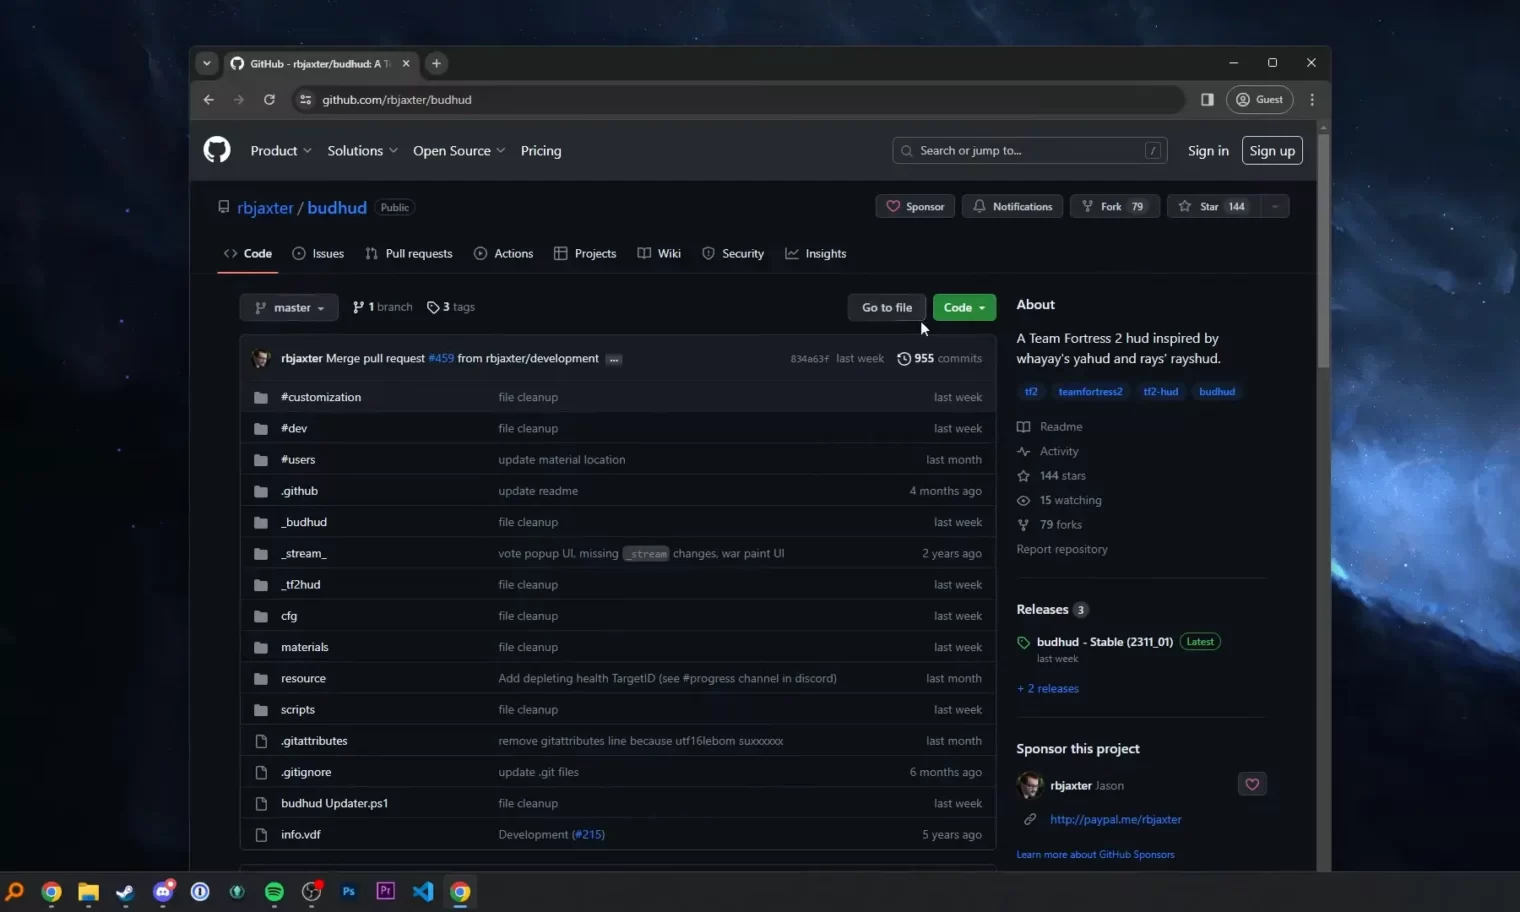Click the Report repository link
The image size is (1520, 912).
tap(1062, 550)
